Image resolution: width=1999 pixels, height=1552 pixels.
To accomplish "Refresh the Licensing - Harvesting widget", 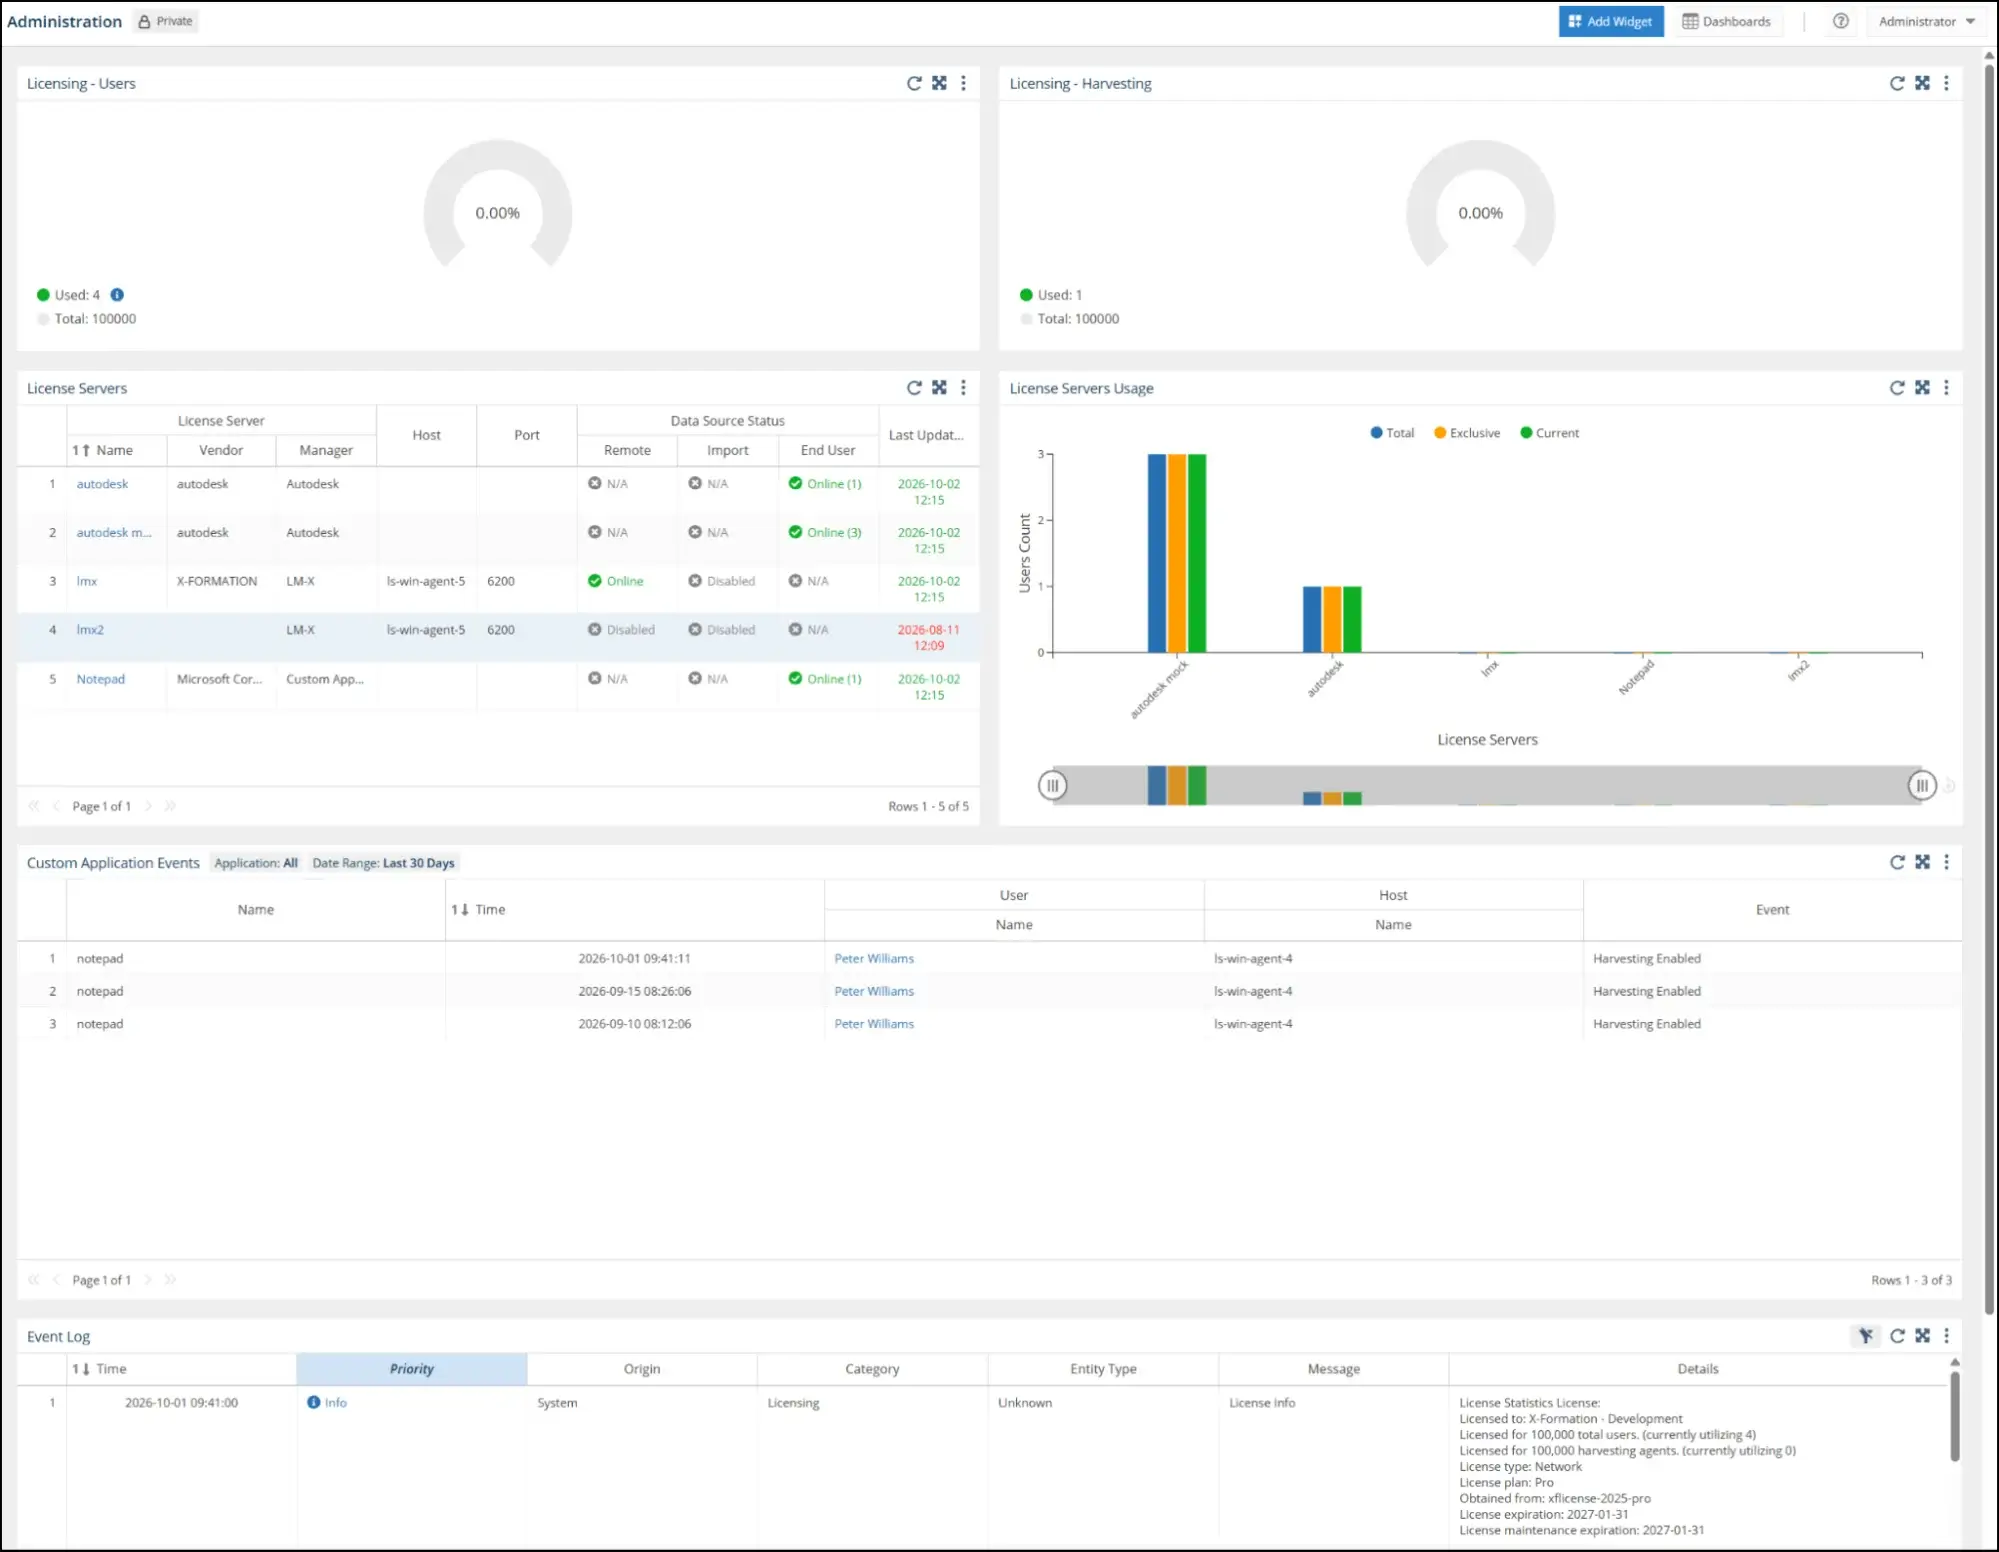I will coord(1897,83).
